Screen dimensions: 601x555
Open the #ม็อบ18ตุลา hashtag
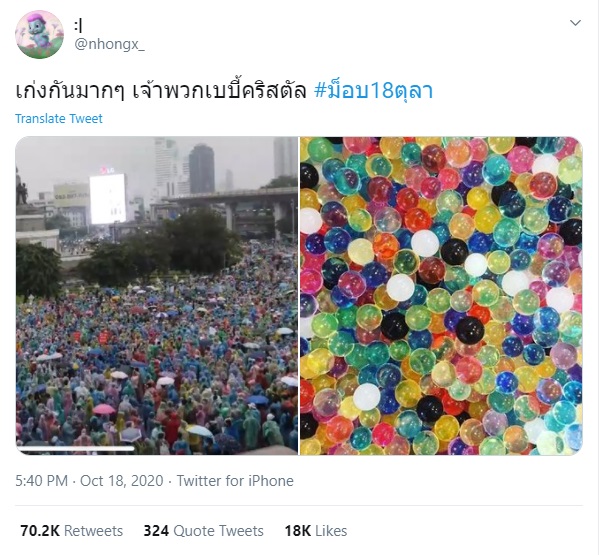[373, 90]
